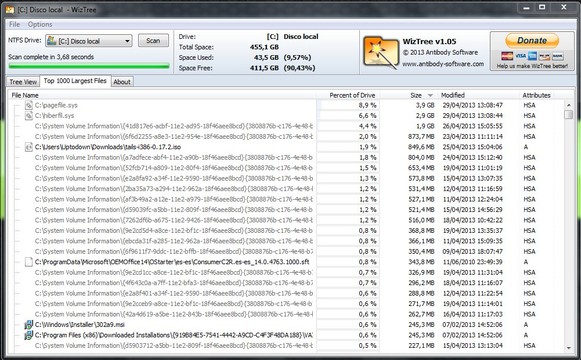Click the green scan progress bar
Viewport: 581px width, 360px height.
pyautogui.click(x=89, y=66)
